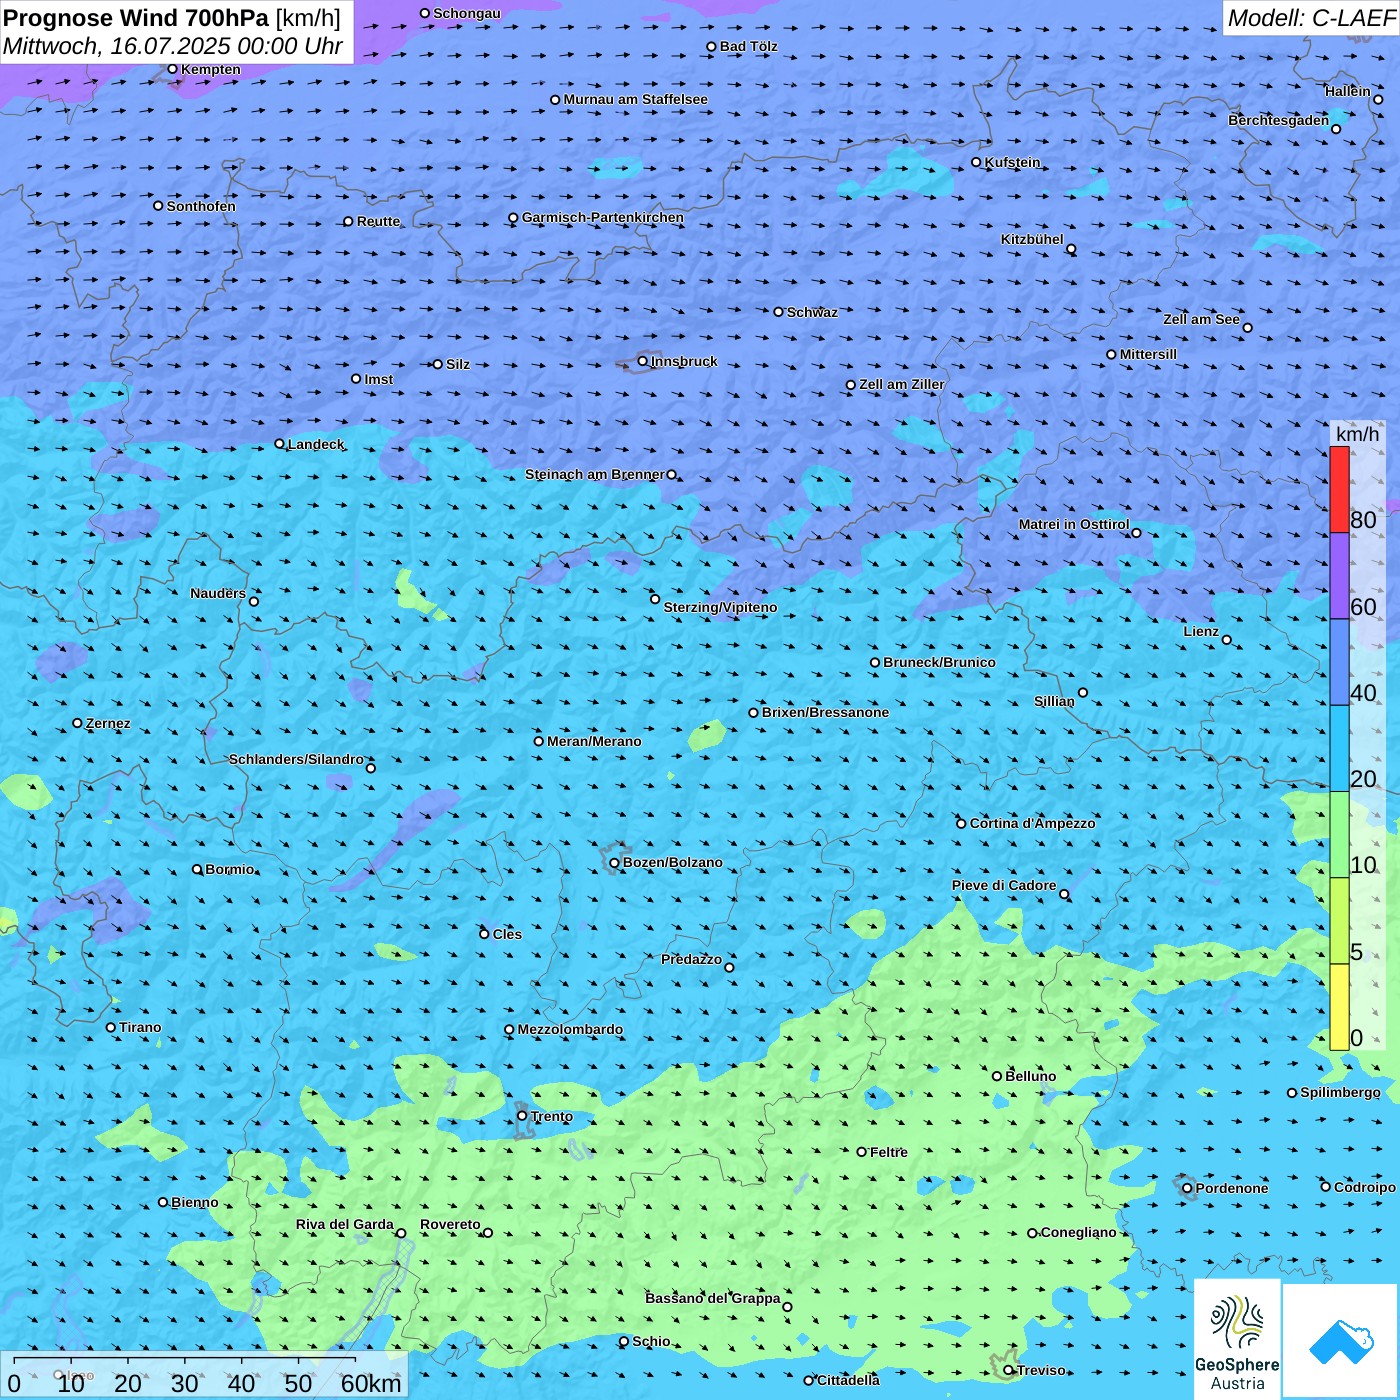Click the Belluno location dot
Screen dimensions: 1400x1400
pos(997,1076)
